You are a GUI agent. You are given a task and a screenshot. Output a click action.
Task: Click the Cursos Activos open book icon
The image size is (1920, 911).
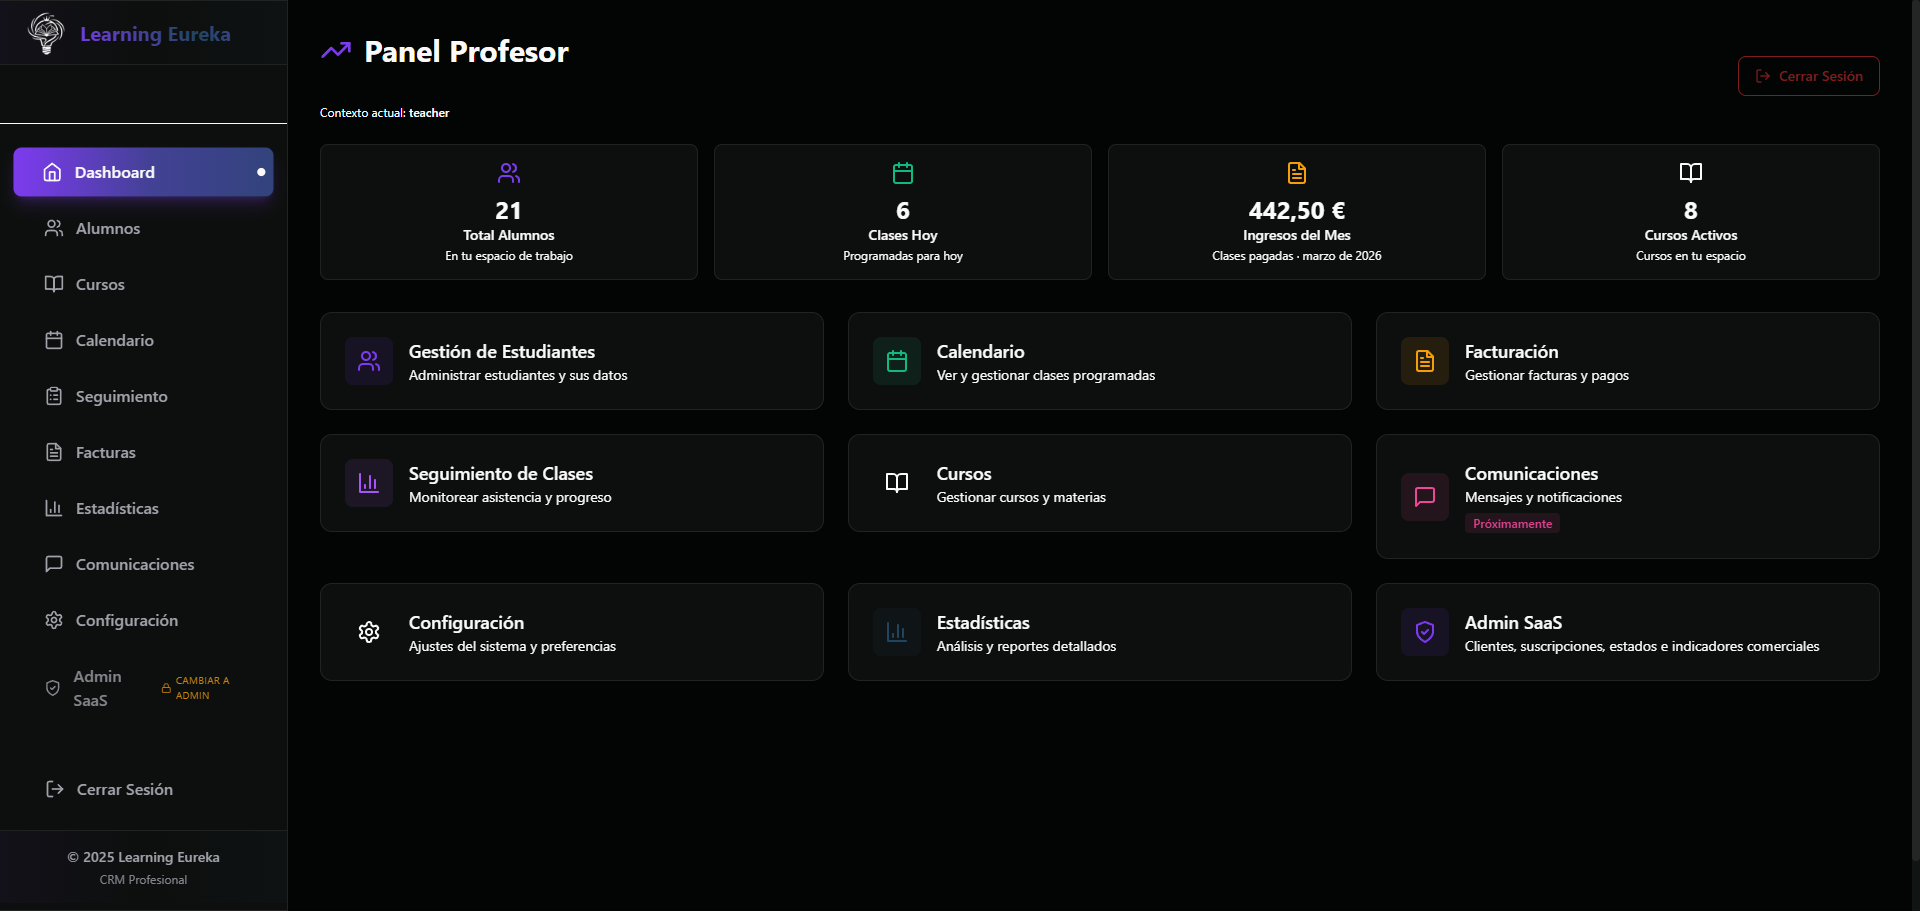point(1691,173)
